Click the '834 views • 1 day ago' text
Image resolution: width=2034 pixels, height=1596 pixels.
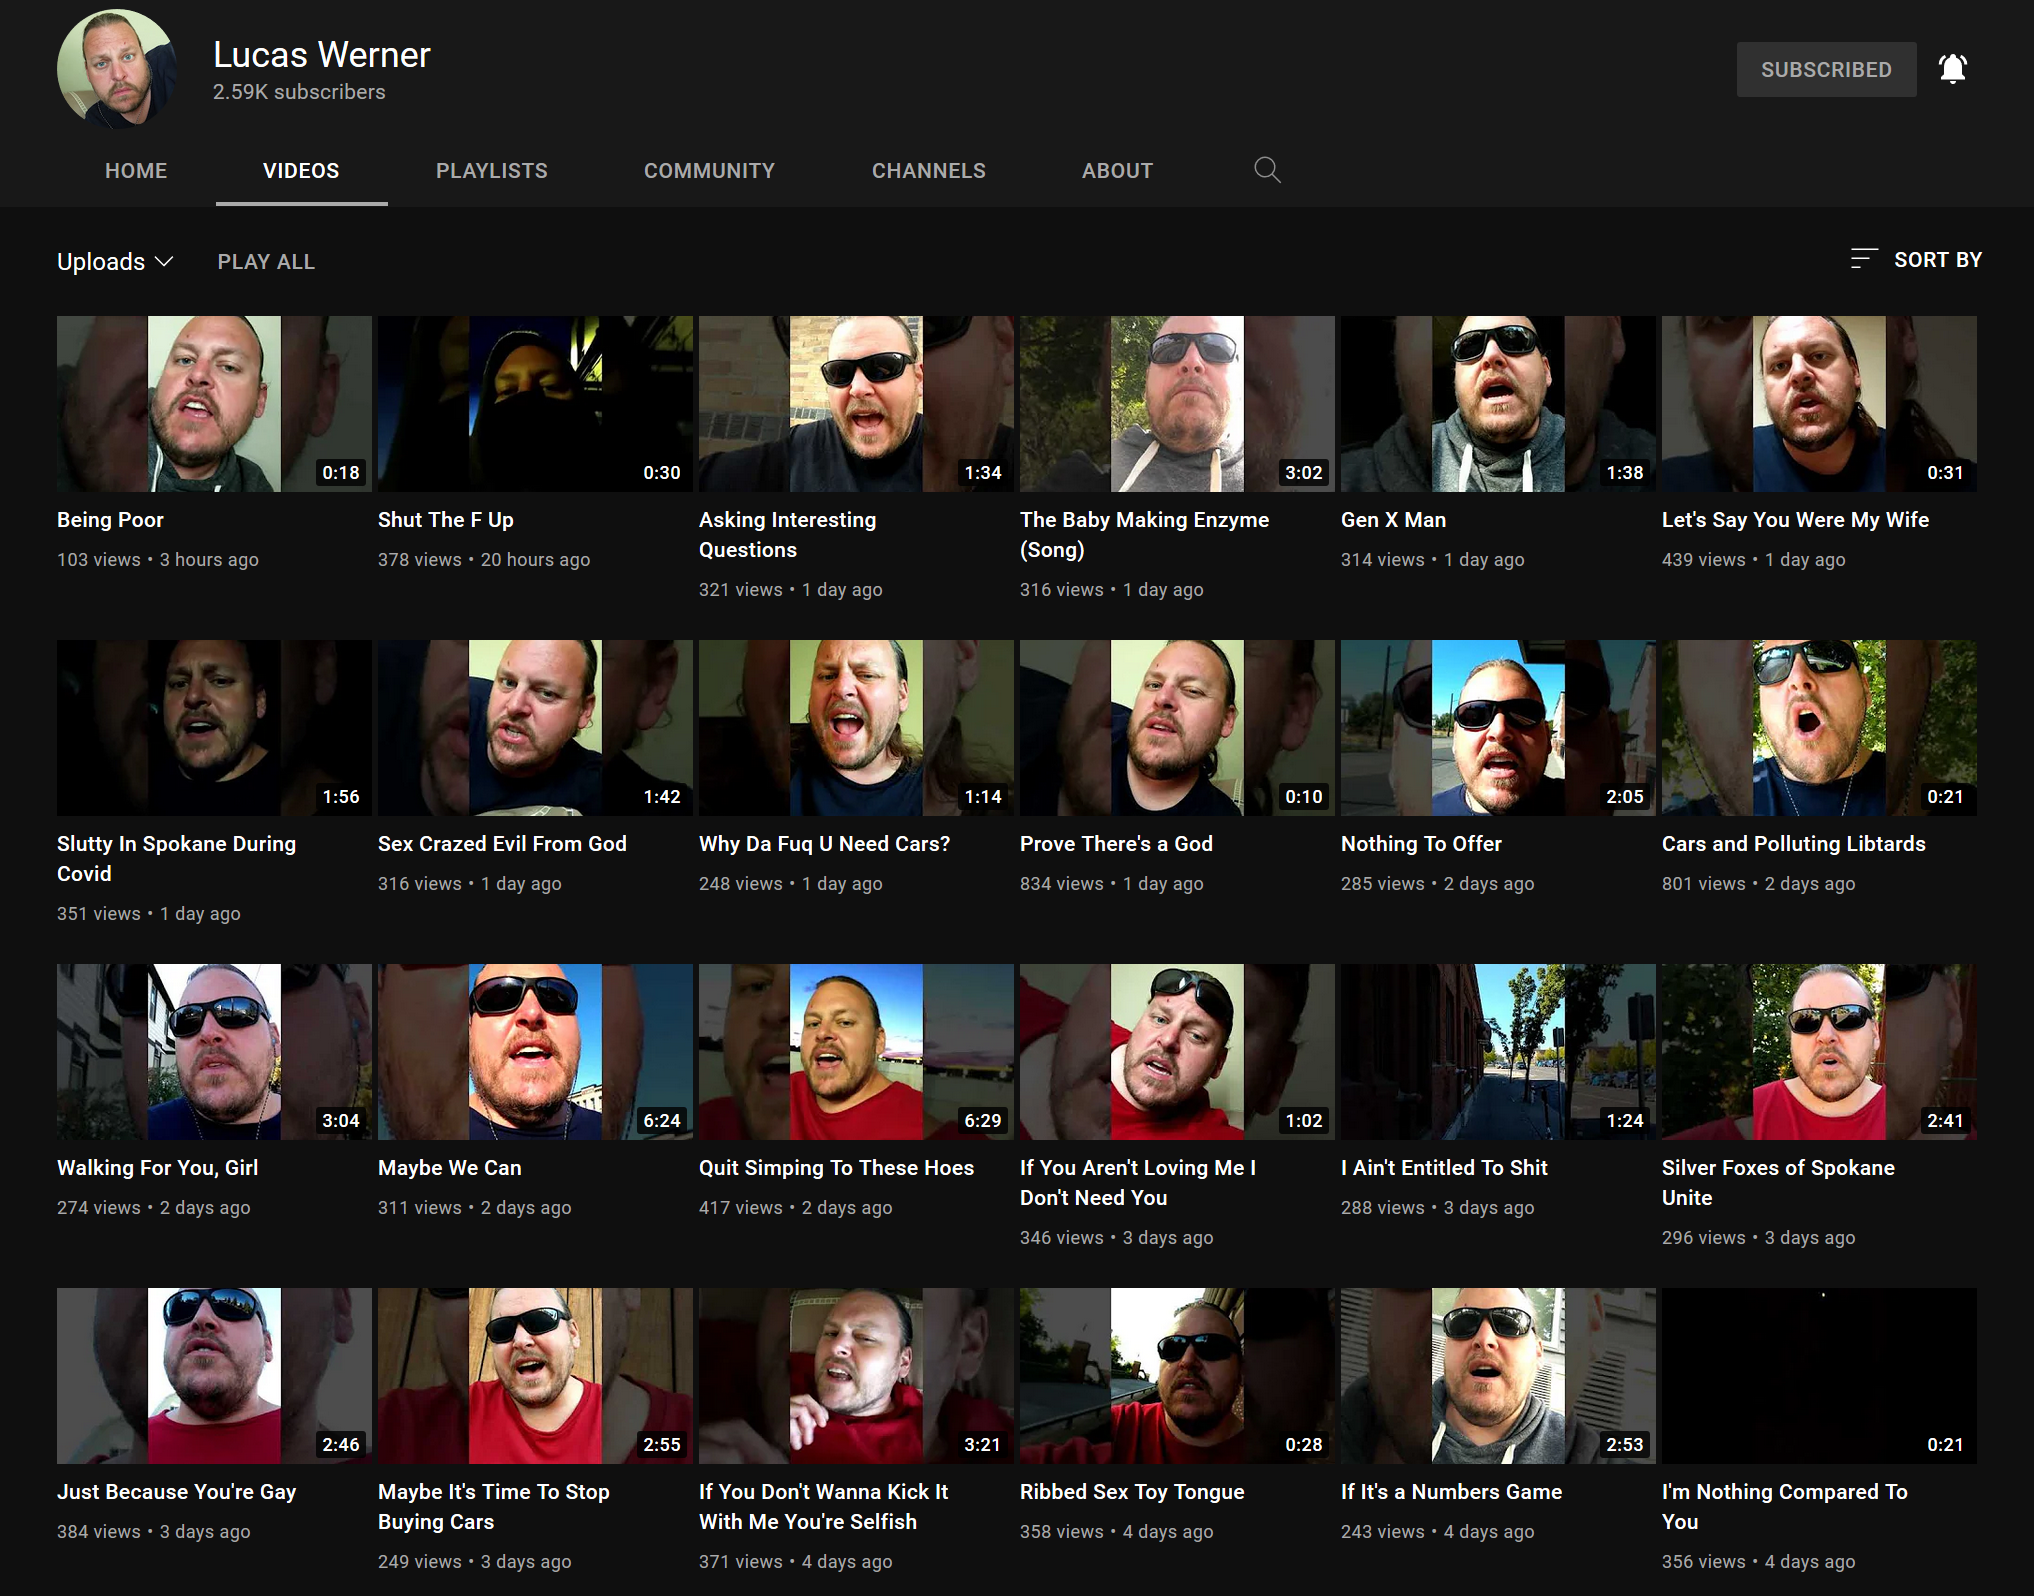[x=1111, y=884]
